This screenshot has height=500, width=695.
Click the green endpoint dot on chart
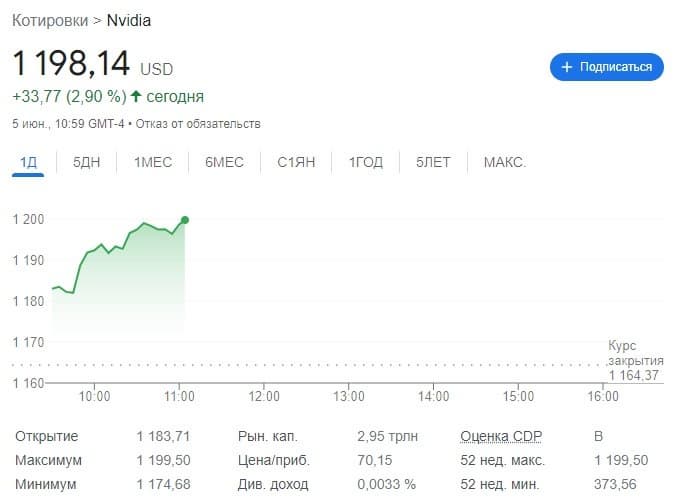(185, 219)
